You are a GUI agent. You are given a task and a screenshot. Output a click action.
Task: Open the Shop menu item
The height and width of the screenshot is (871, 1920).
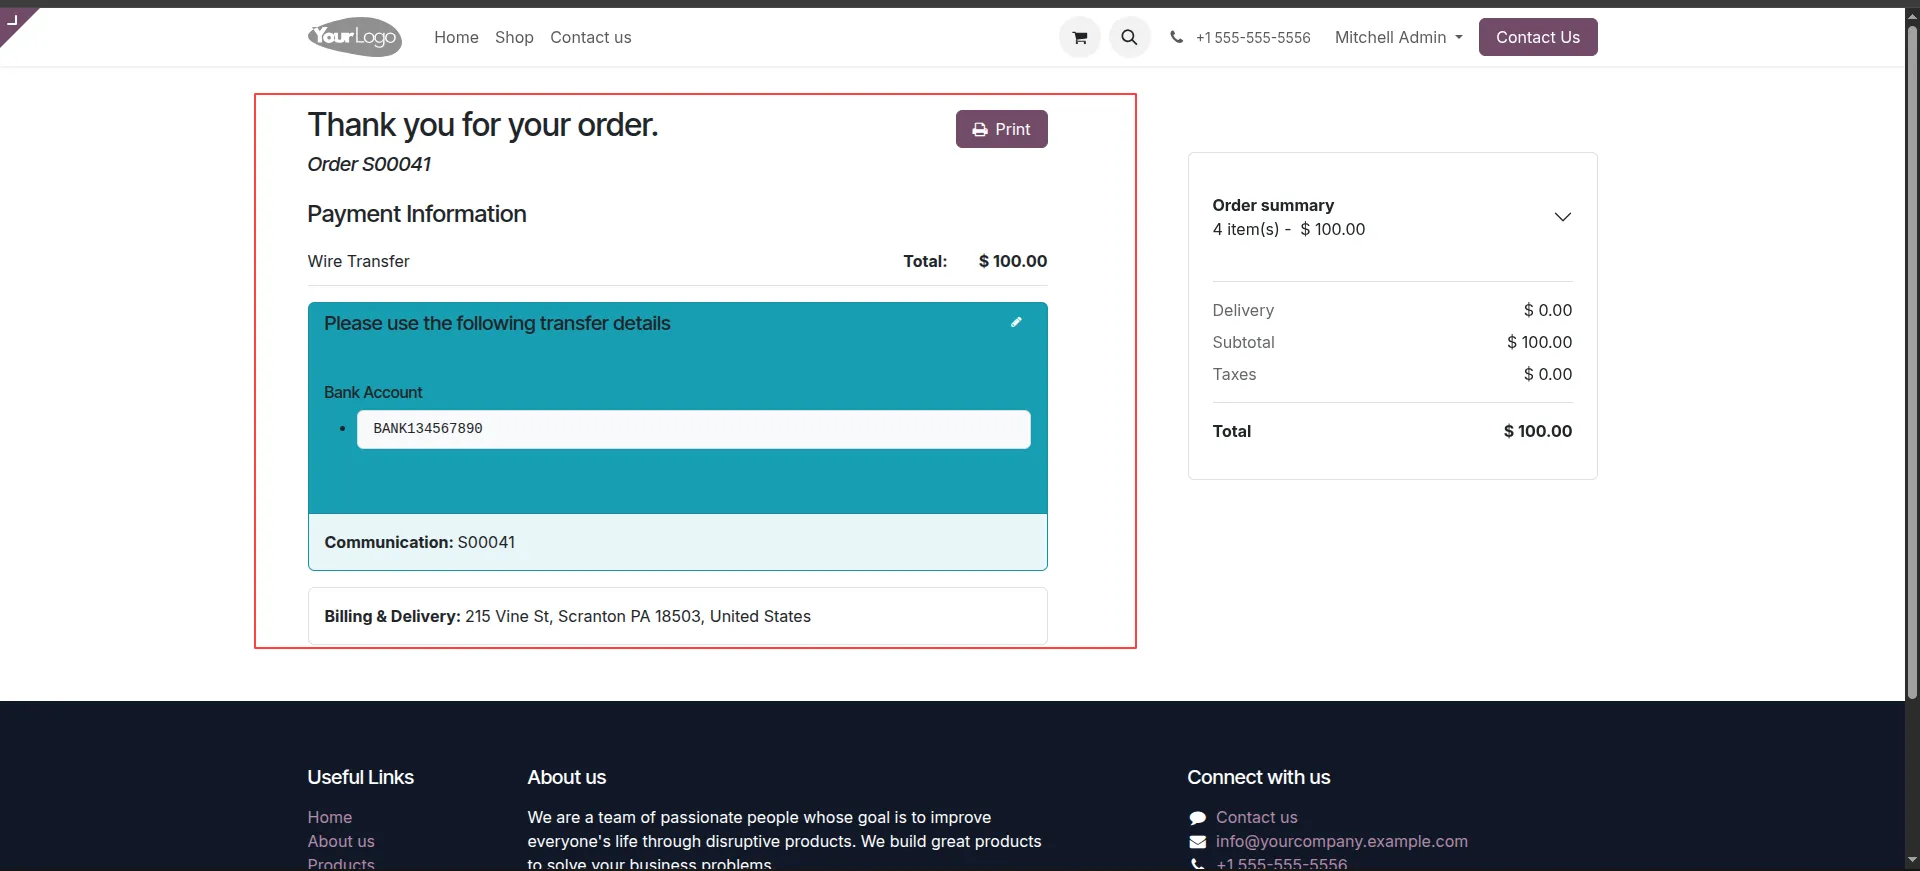tap(514, 37)
